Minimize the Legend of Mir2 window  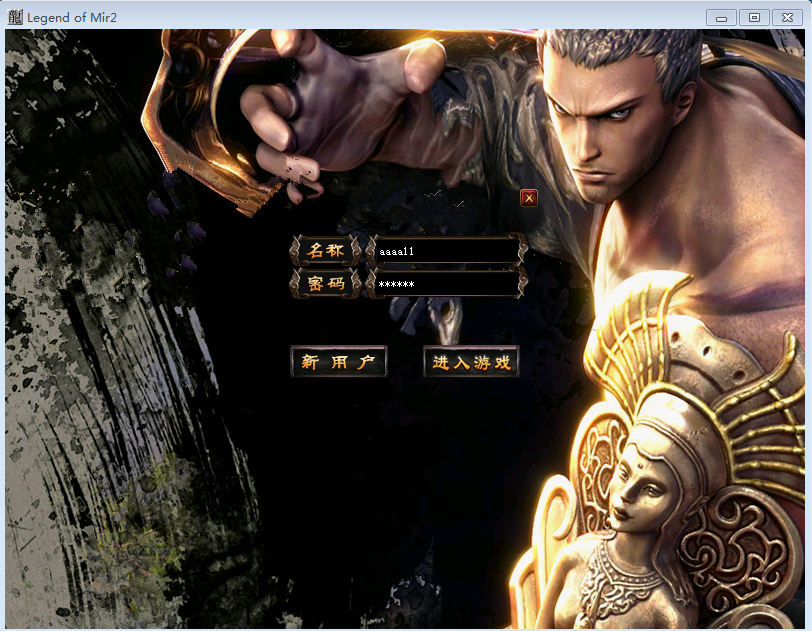click(721, 18)
